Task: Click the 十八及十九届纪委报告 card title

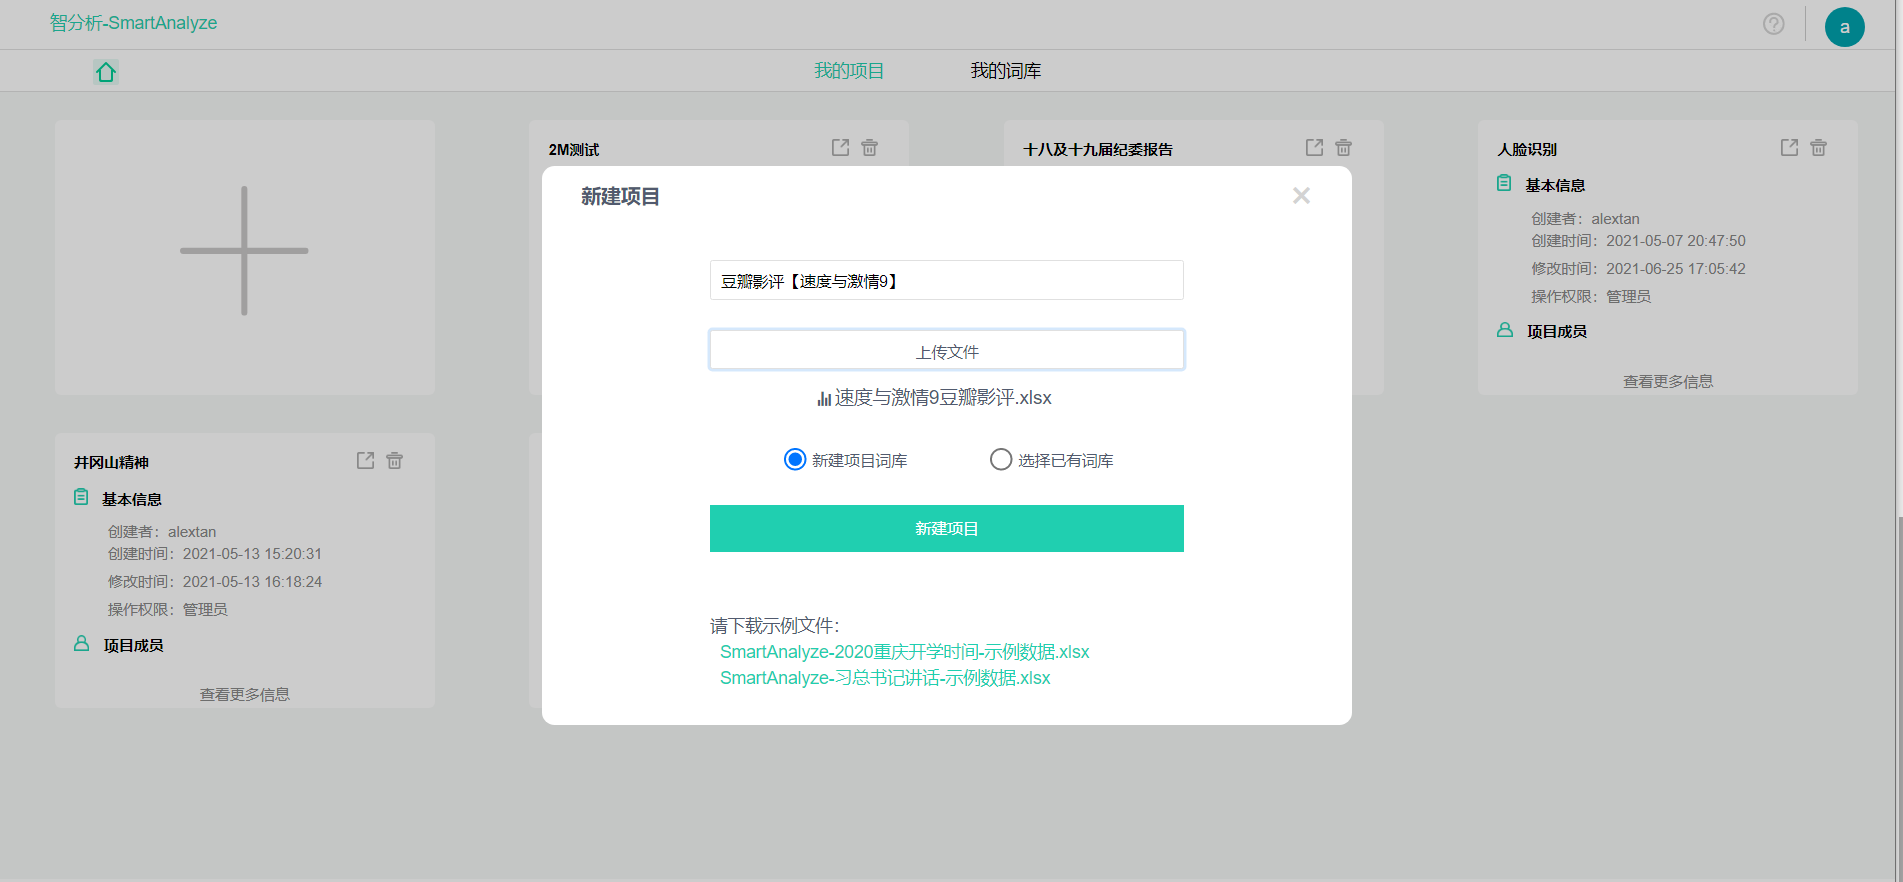Action: click(x=1098, y=150)
